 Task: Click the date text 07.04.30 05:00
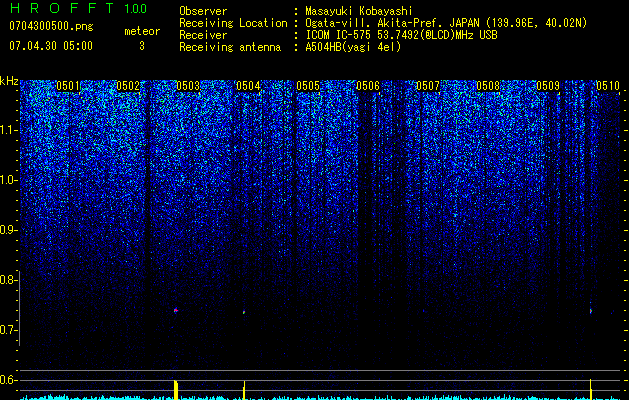[51, 46]
